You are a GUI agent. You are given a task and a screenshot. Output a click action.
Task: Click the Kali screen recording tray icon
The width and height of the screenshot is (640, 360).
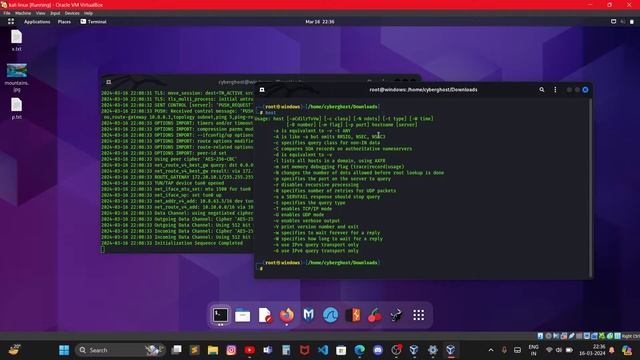pos(613,22)
